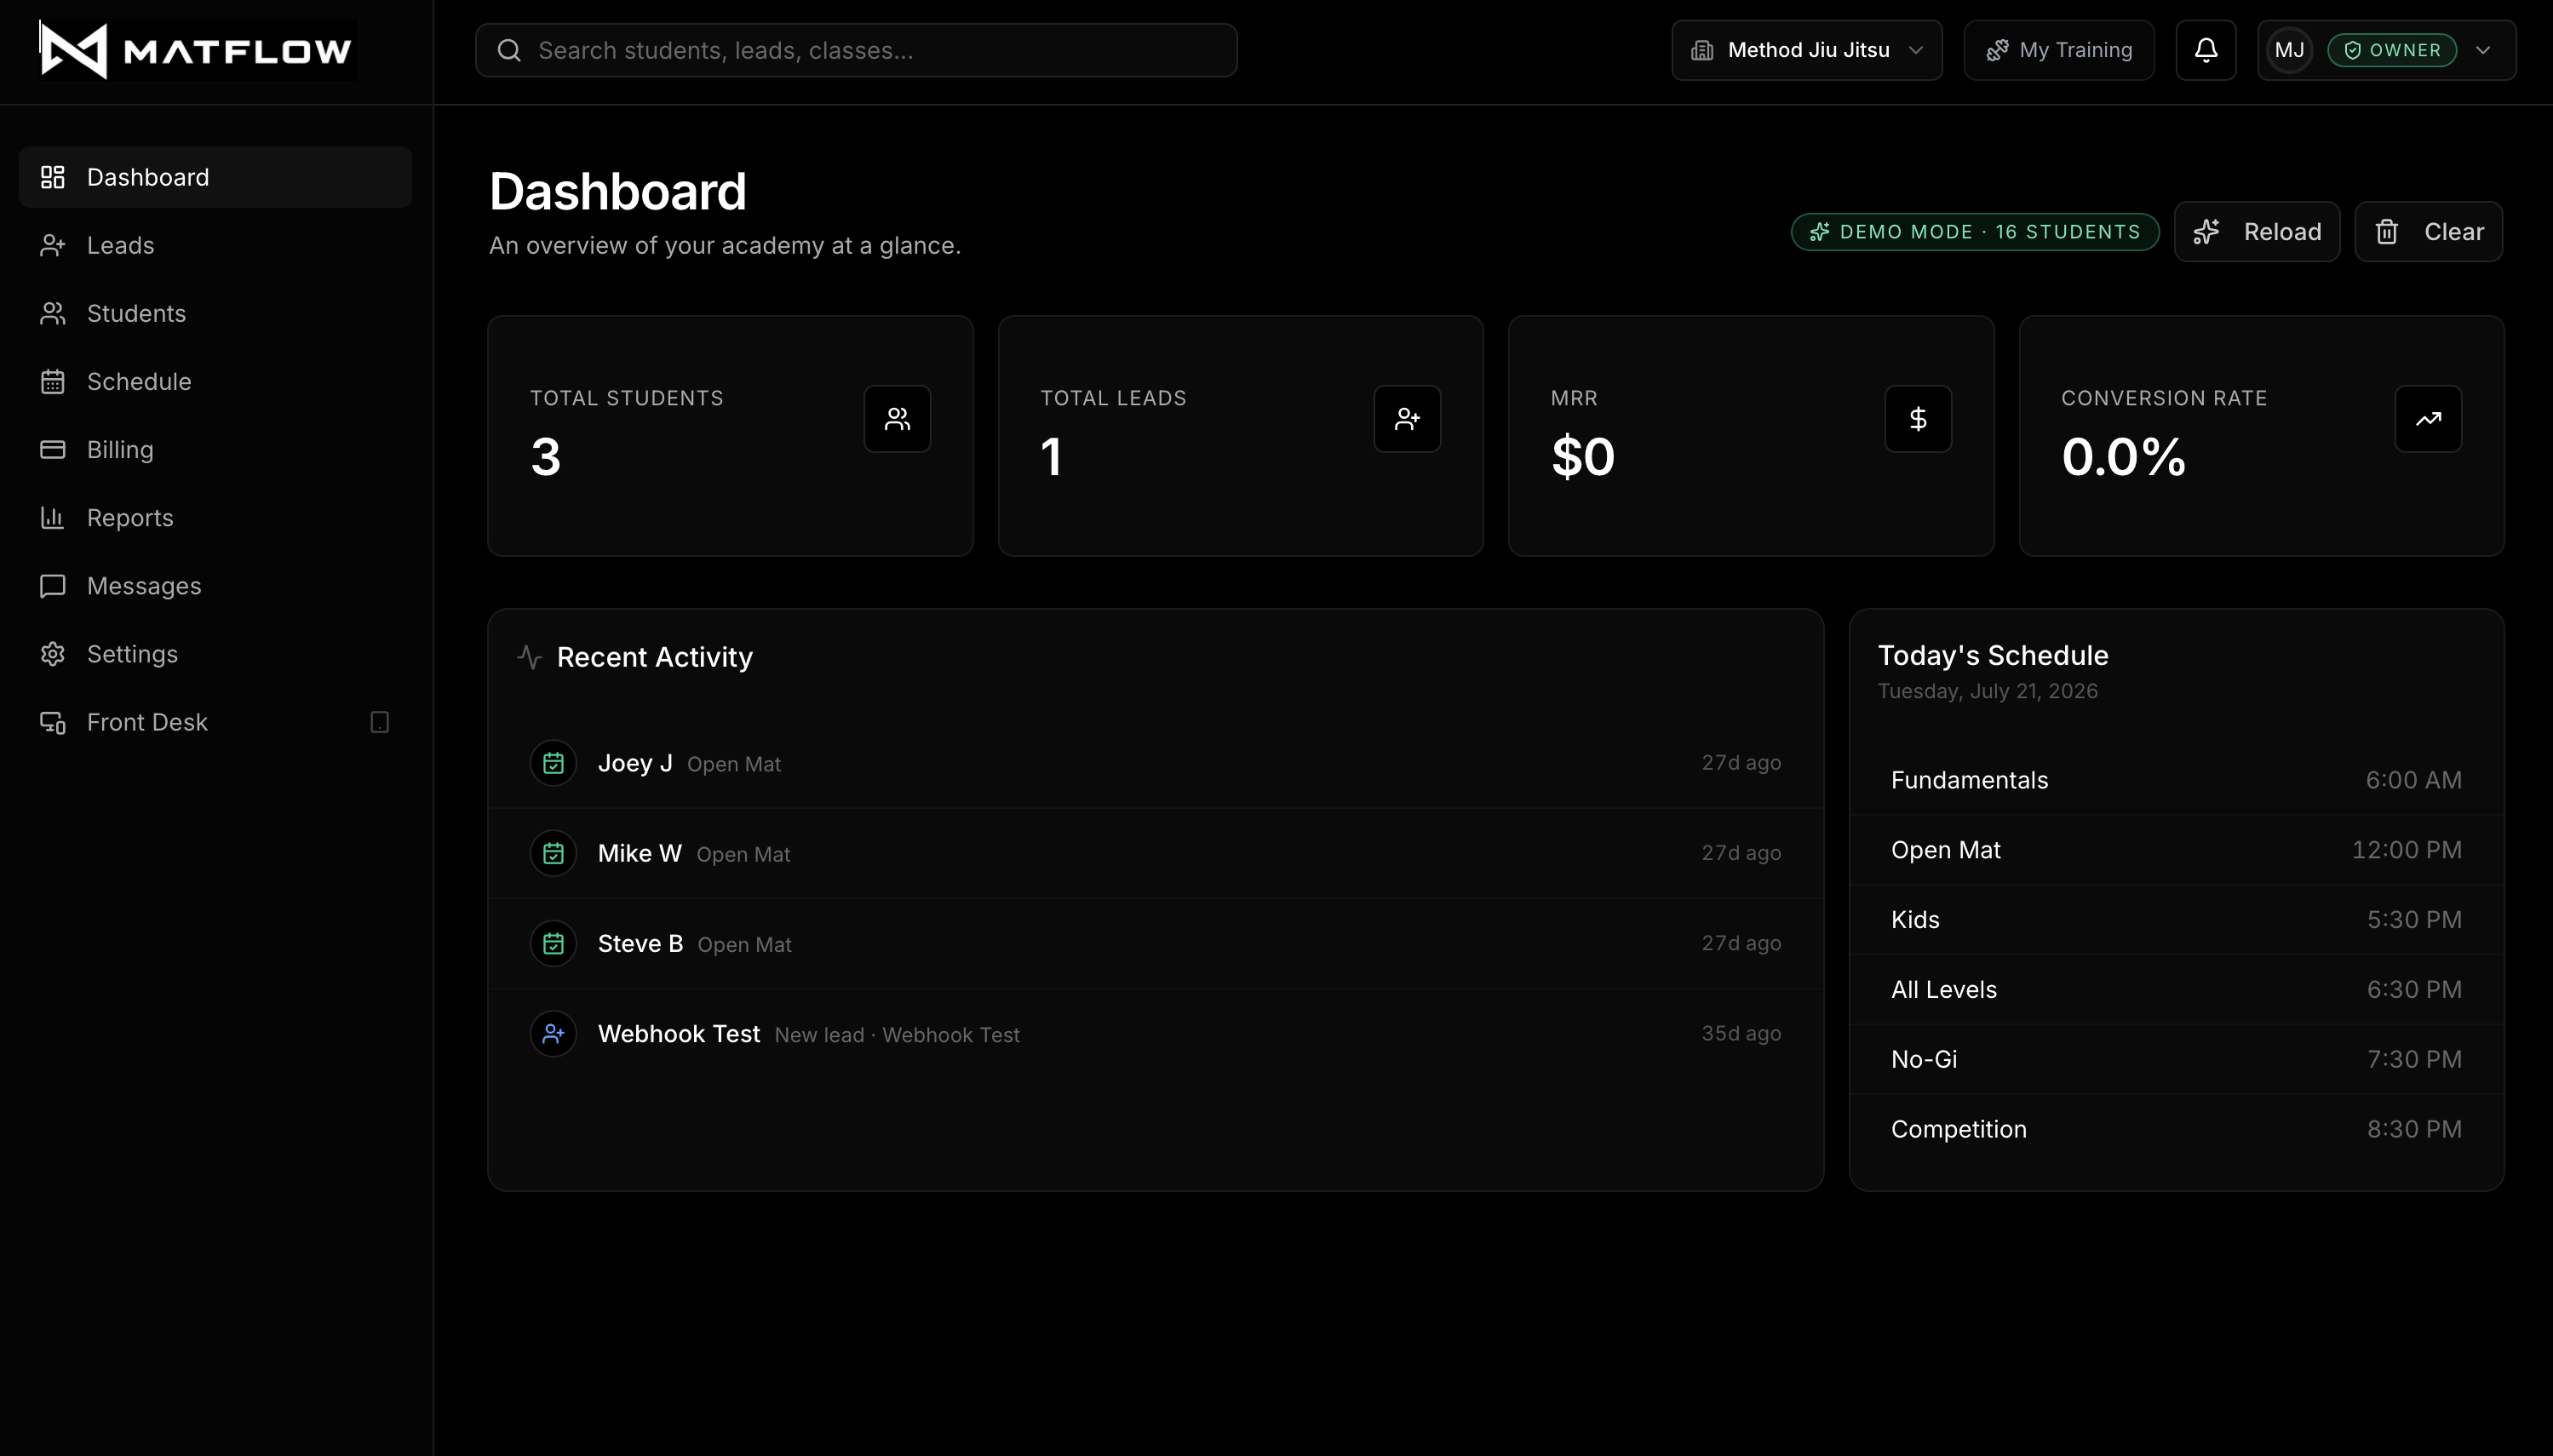
Task: Click the No-Gi 7:30 PM class
Action: point(2176,1059)
